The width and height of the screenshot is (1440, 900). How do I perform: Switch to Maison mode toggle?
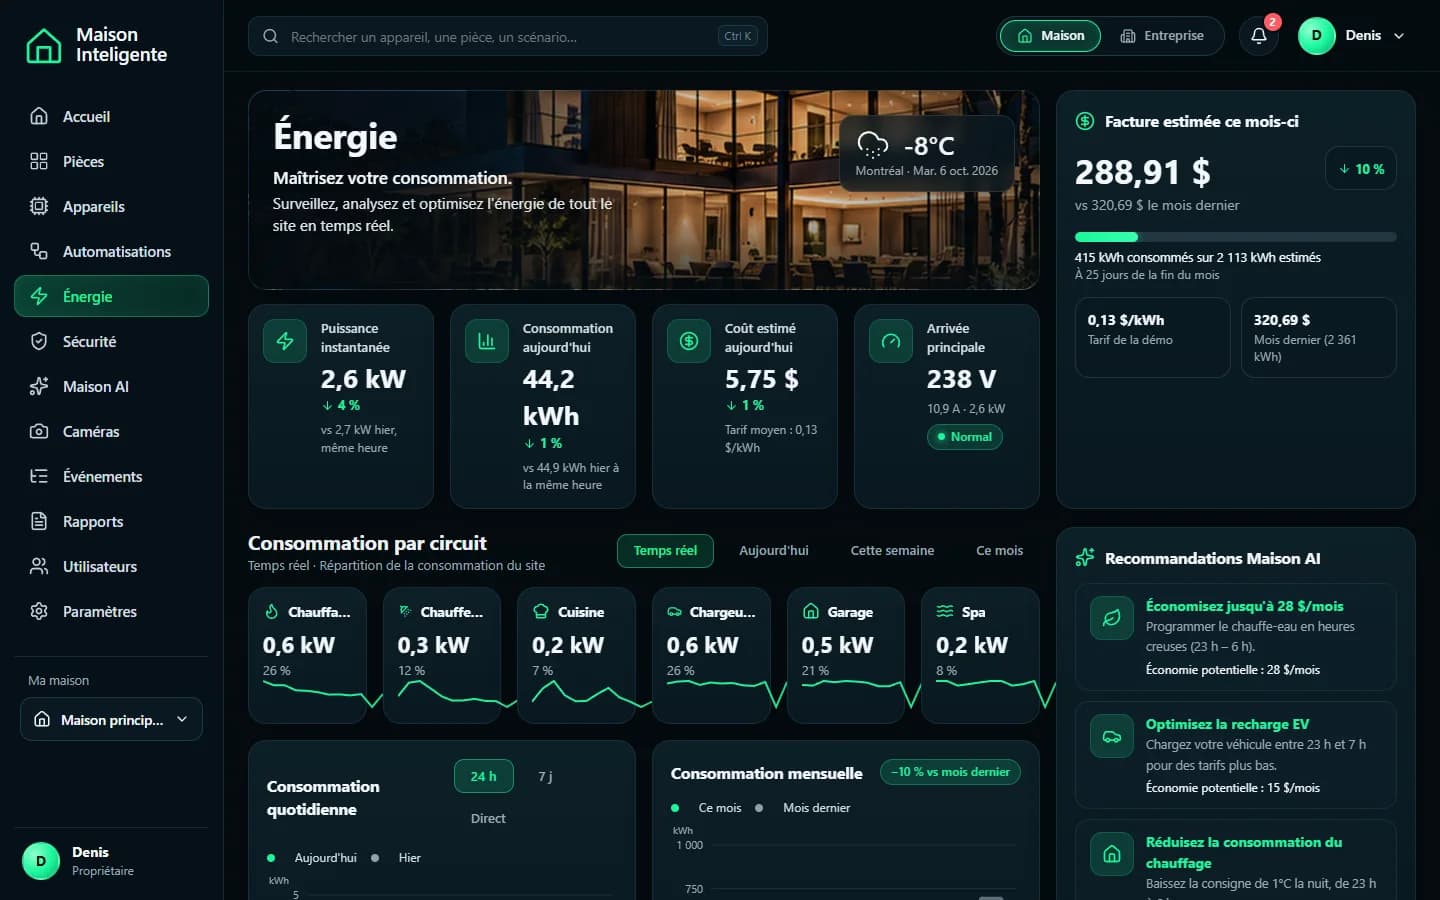[x=1050, y=36]
